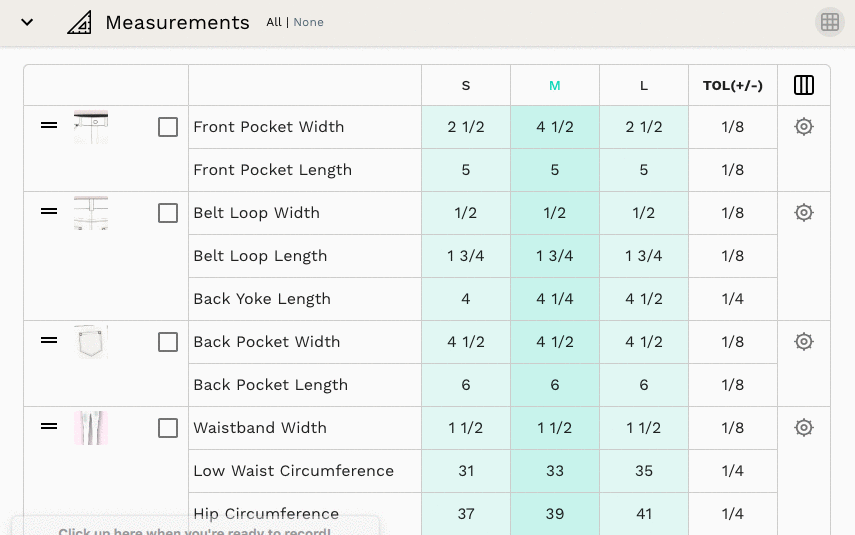Check the Waistband Width group checkbox
This screenshot has width=855, height=535.
pos(168,428)
